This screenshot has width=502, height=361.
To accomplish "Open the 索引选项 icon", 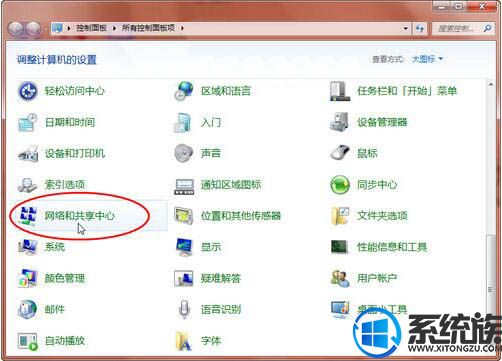I will click(x=28, y=185).
